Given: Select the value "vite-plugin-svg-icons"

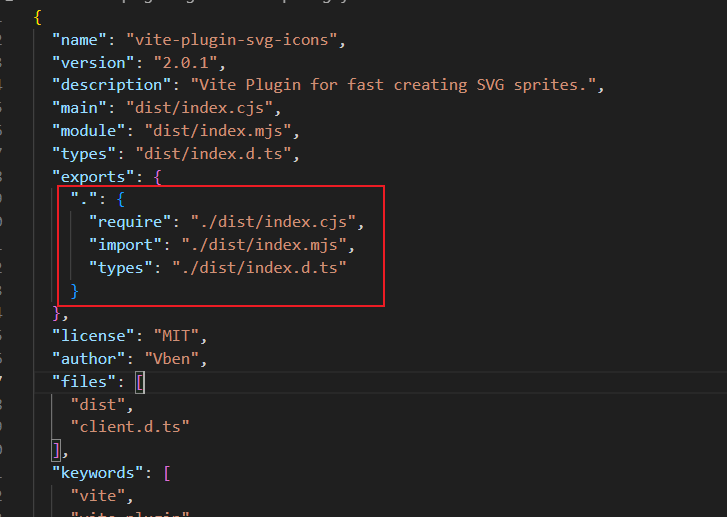Looking at the screenshot, I should (232, 40).
